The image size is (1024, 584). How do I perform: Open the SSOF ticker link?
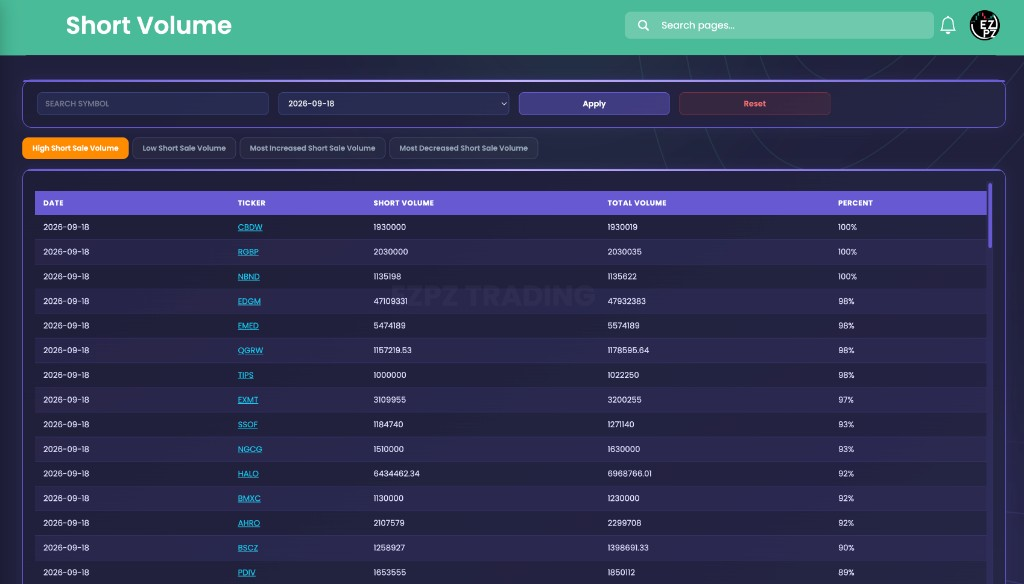pos(248,425)
